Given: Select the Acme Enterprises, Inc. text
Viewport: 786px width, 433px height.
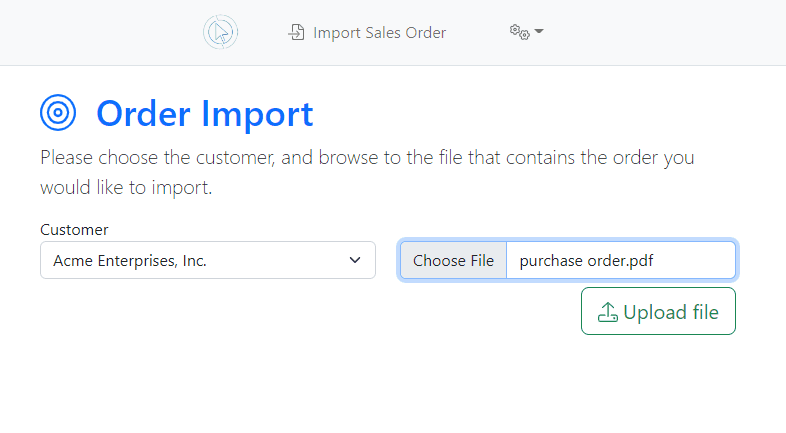Looking at the screenshot, I should (130, 261).
